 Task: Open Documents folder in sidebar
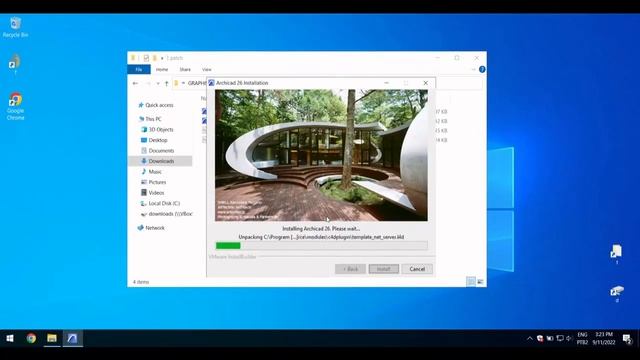point(158,151)
